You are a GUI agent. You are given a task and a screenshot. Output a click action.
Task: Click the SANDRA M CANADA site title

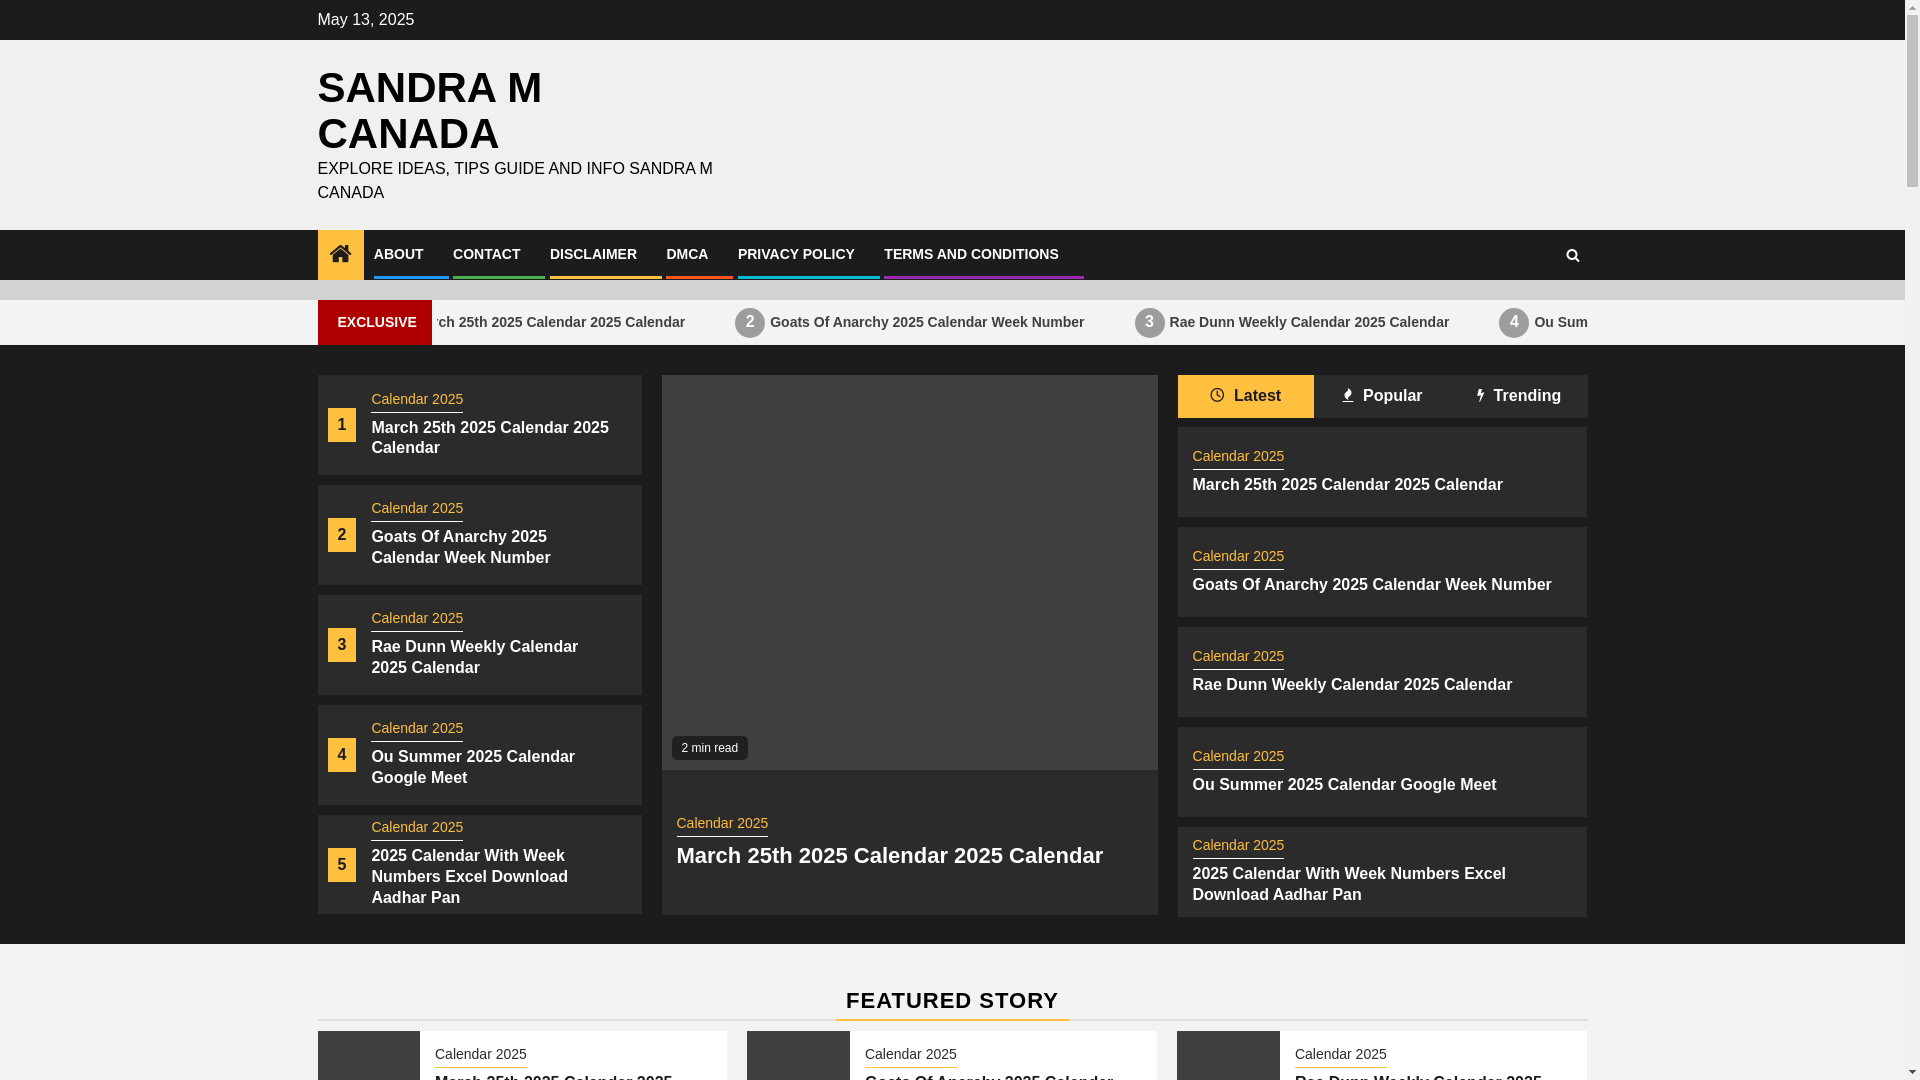coord(429,111)
